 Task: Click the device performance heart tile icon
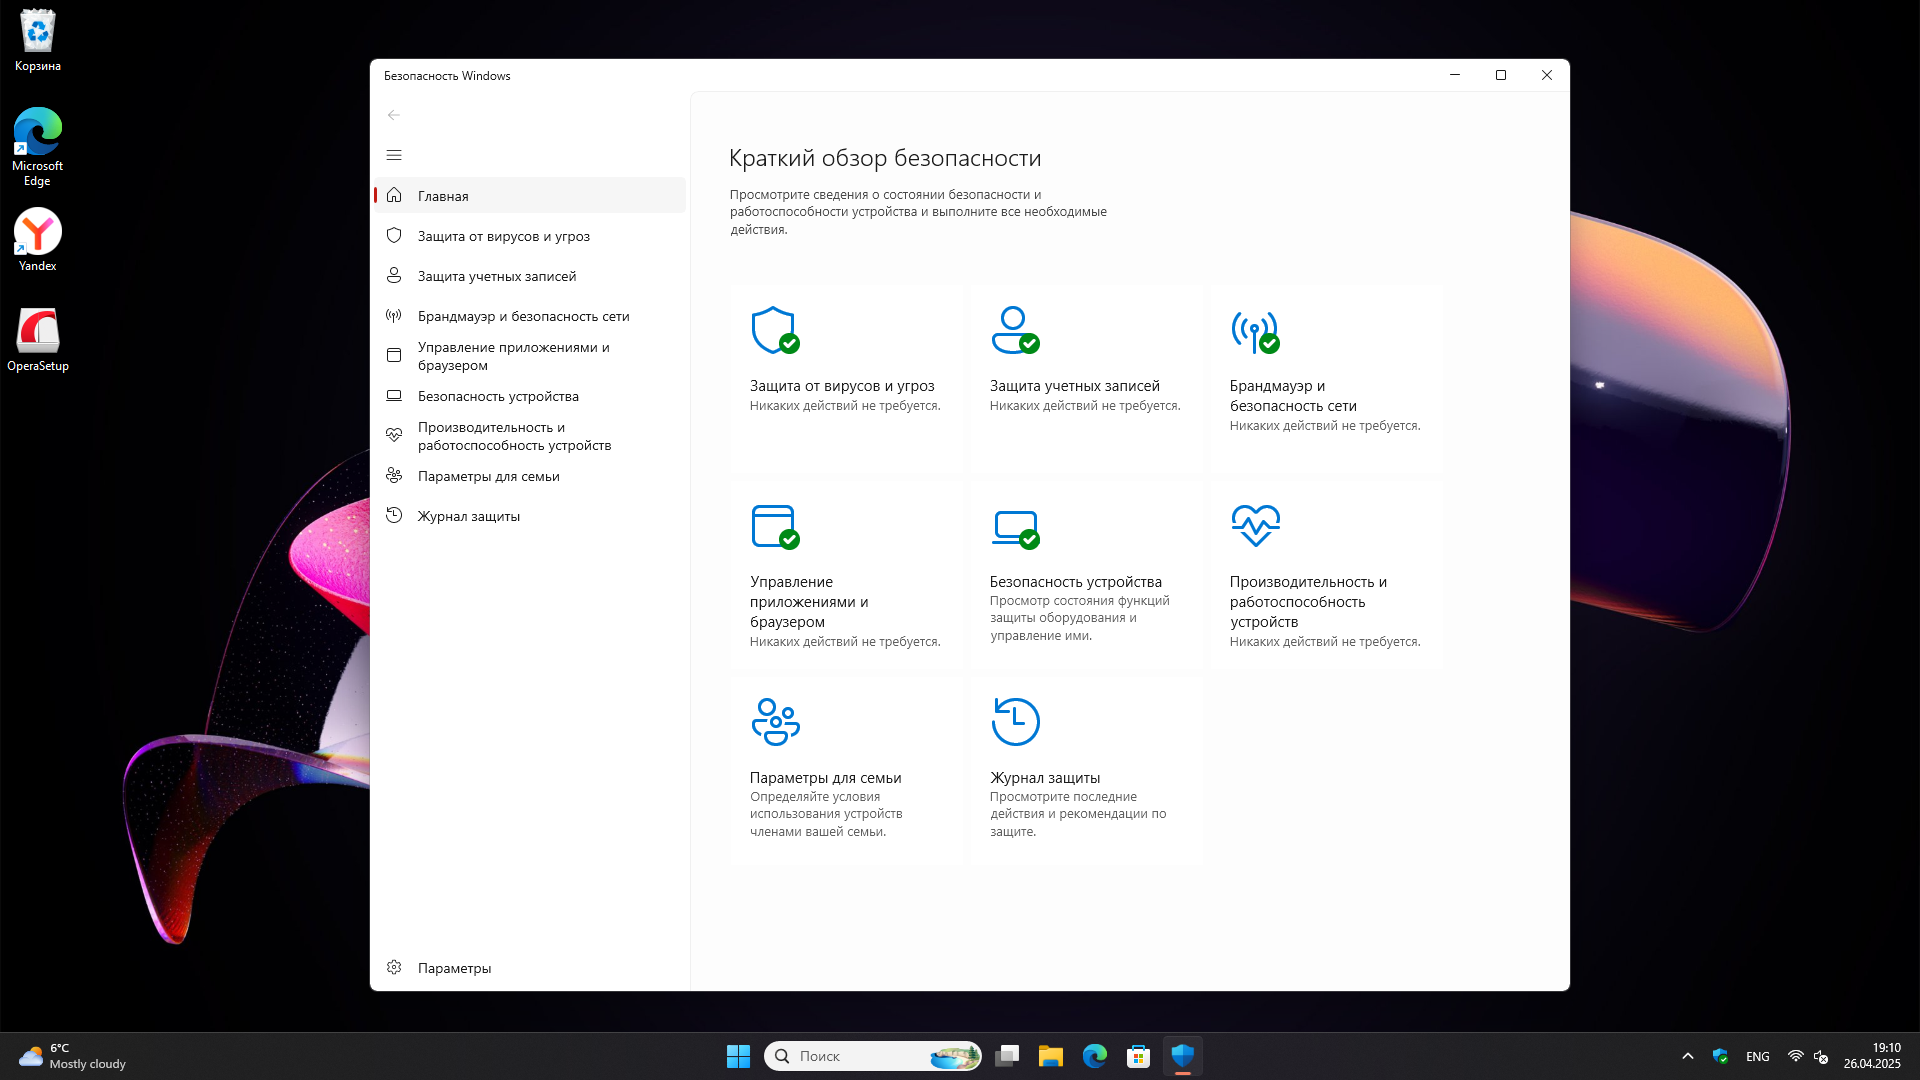pos(1255,525)
